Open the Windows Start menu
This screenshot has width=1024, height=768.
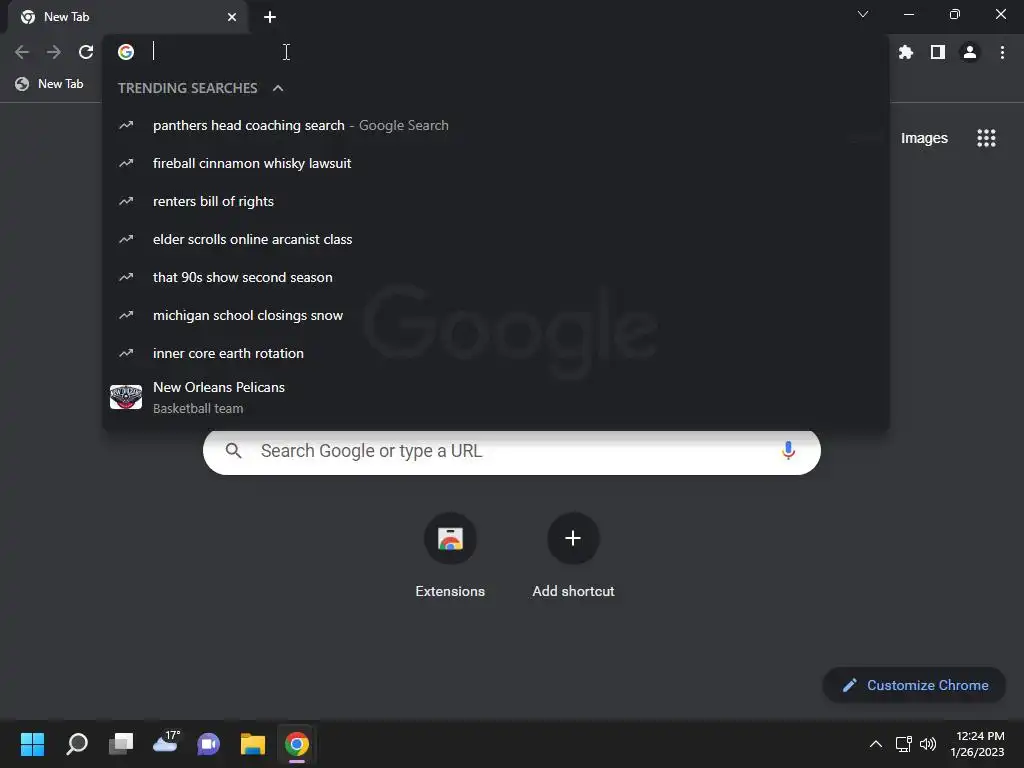pyautogui.click(x=32, y=744)
